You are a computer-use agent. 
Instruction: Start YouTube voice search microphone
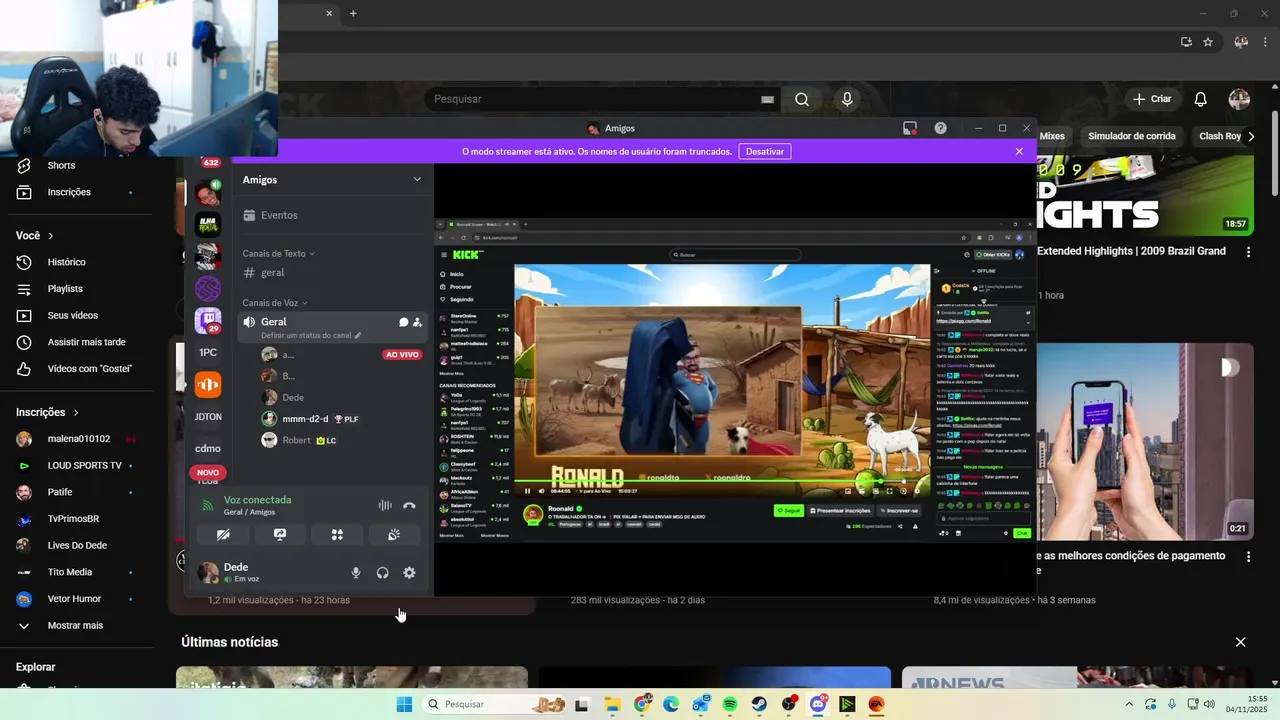847,99
